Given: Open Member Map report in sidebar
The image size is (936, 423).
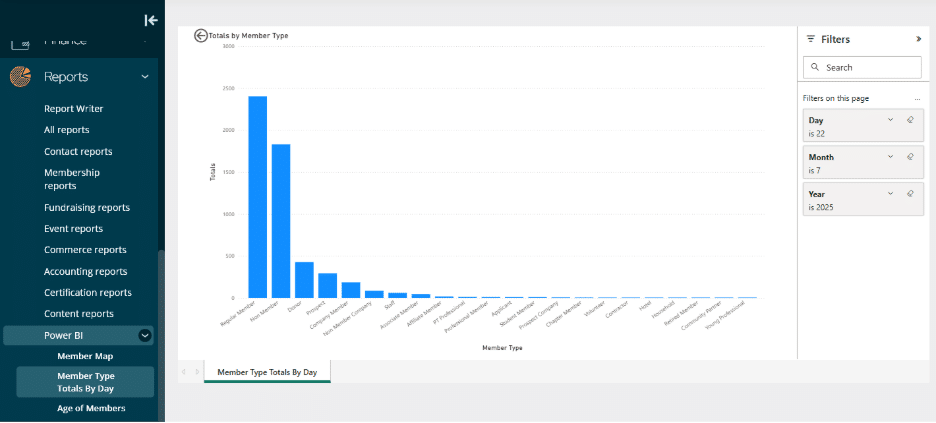Looking at the screenshot, I should pyautogui.click(x=85, y=356).
